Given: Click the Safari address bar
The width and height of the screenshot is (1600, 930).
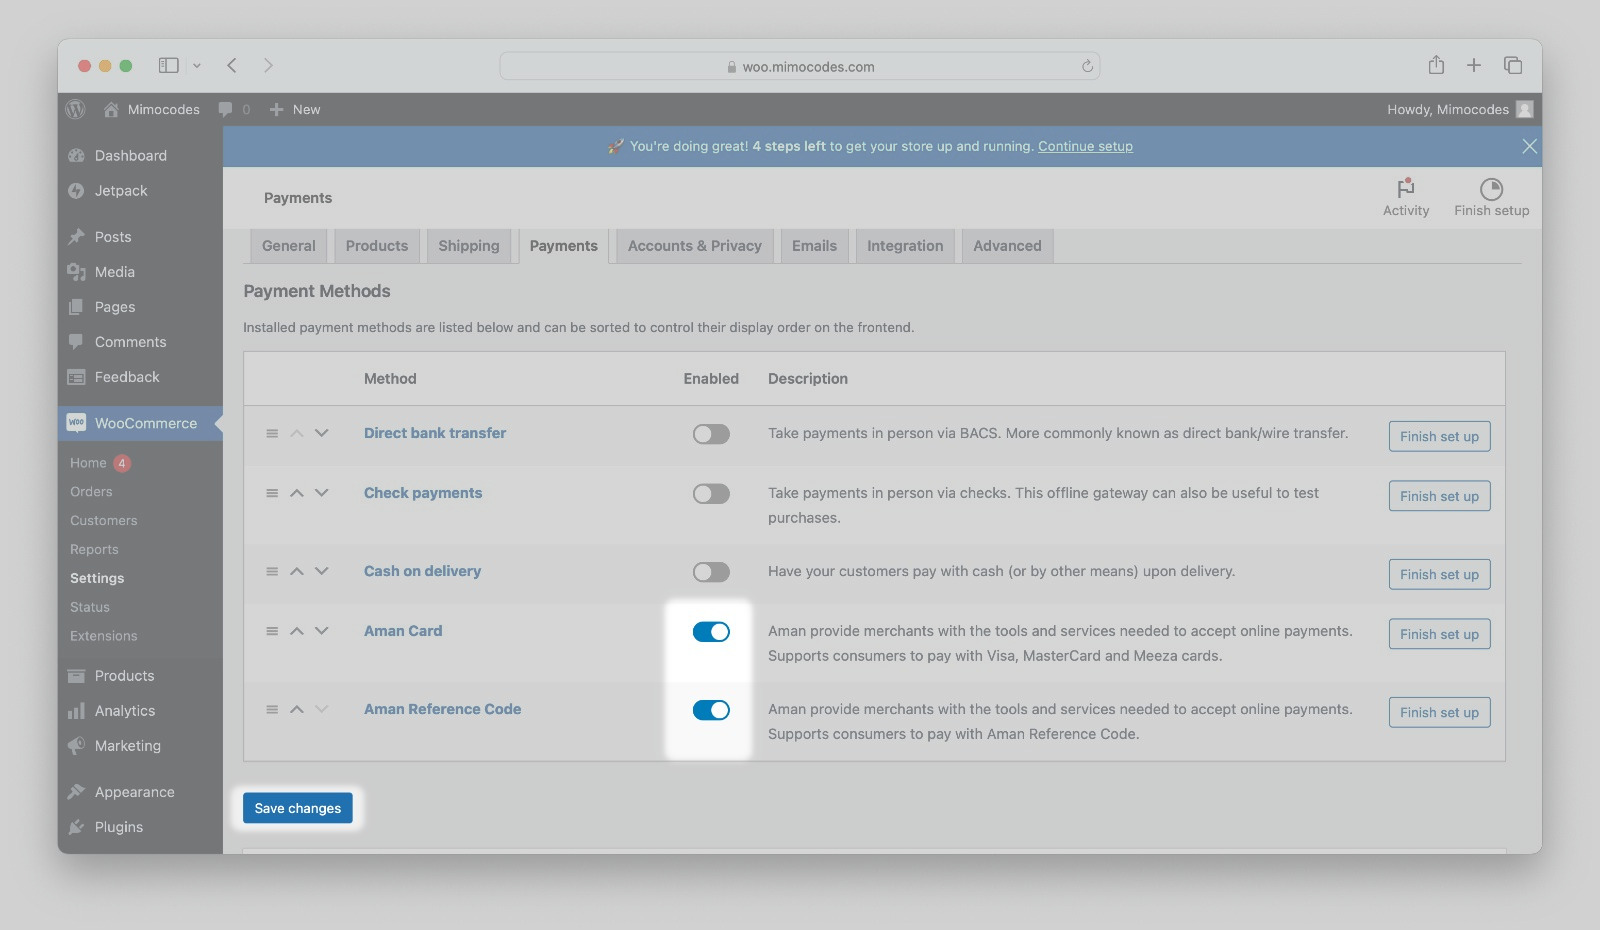Looking at the screenshot, I should [x=800, y=67].
